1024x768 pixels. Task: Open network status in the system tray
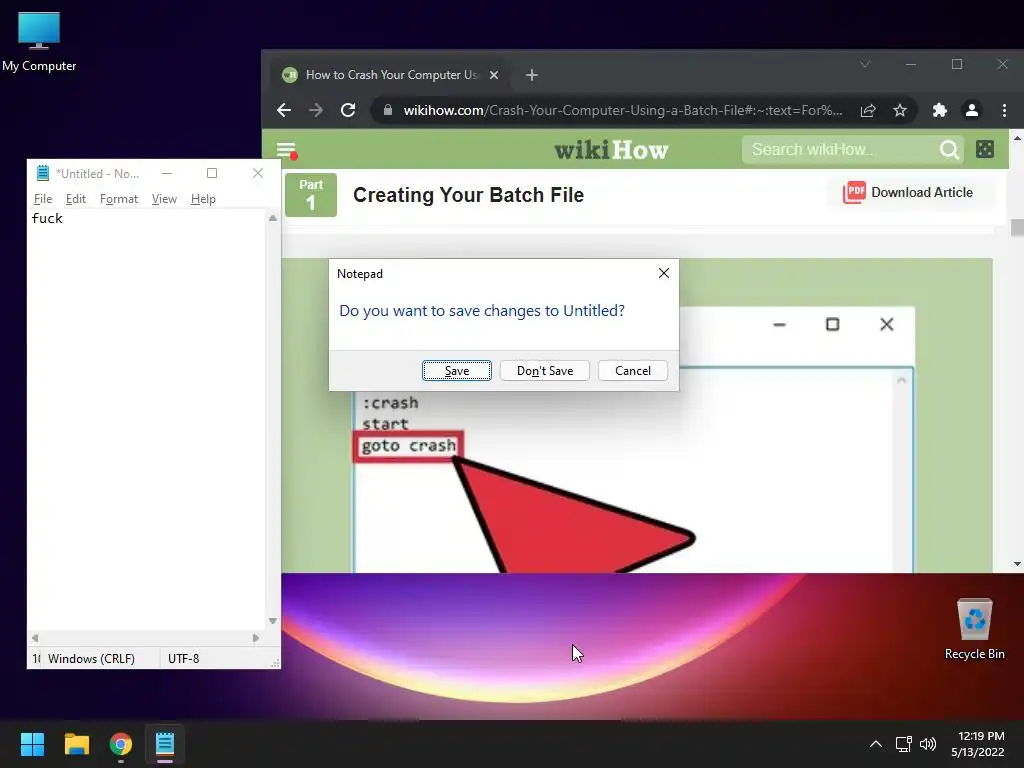click(904, 744)
